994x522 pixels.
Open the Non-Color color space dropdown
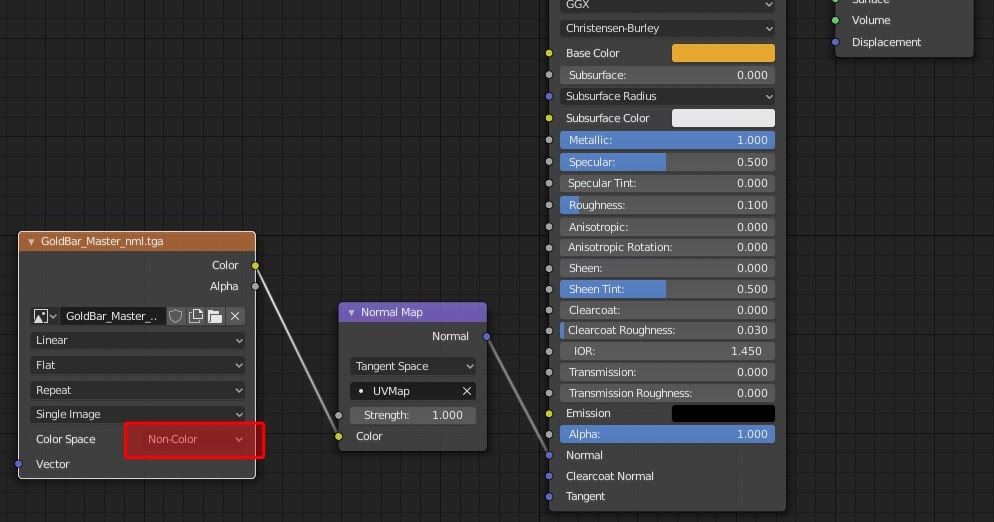pos(194,439)
